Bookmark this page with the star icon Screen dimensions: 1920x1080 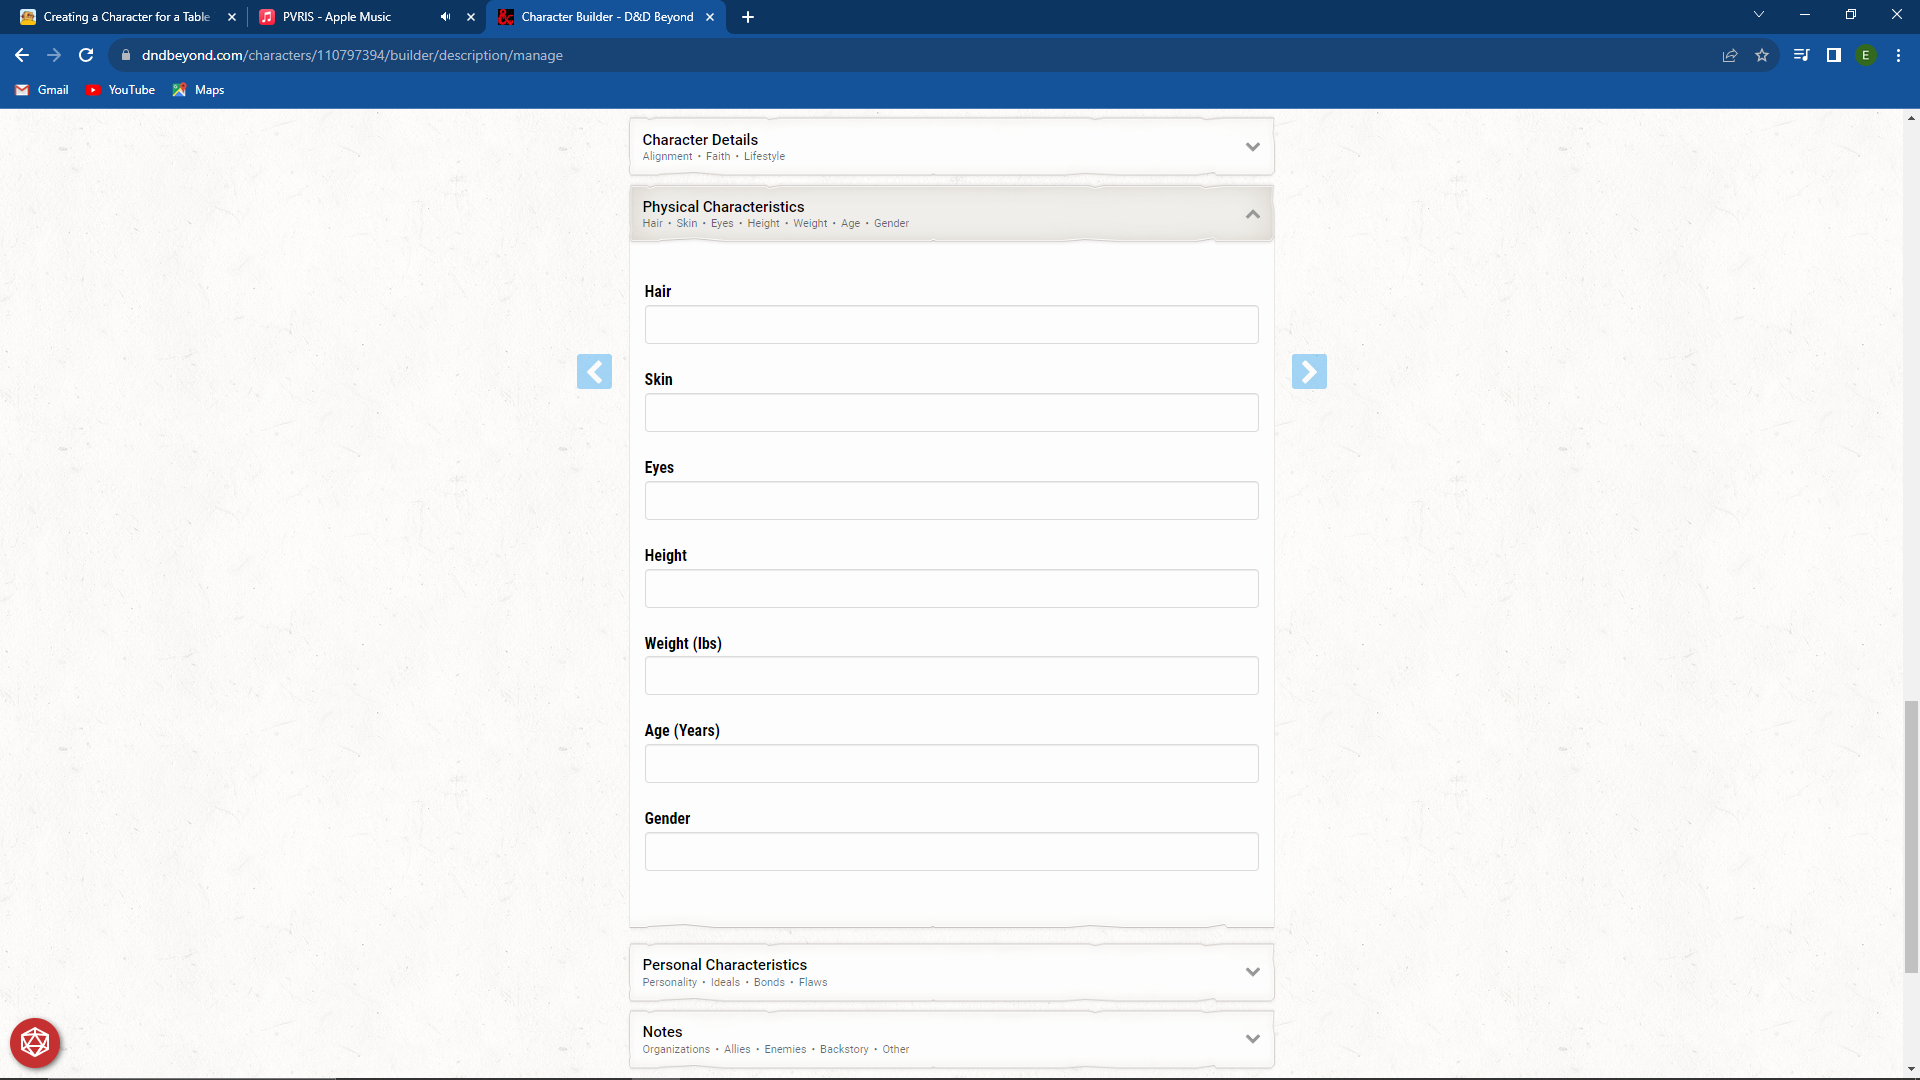pyautogui.click(x=1763, y=55)
